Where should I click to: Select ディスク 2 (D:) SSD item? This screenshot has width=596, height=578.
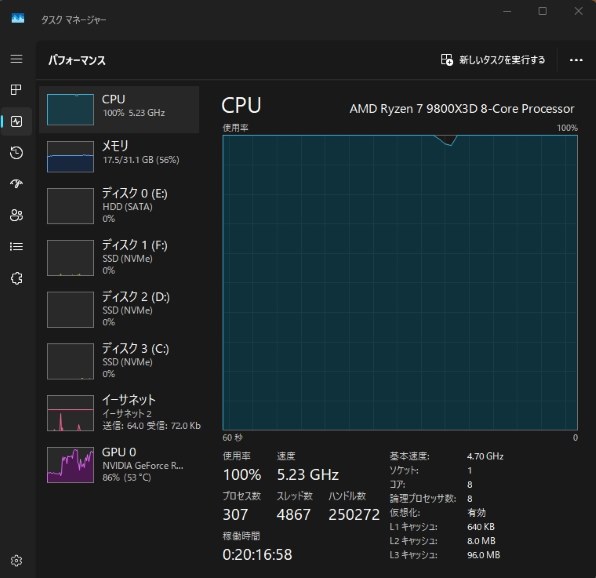(x=119, y=309)
